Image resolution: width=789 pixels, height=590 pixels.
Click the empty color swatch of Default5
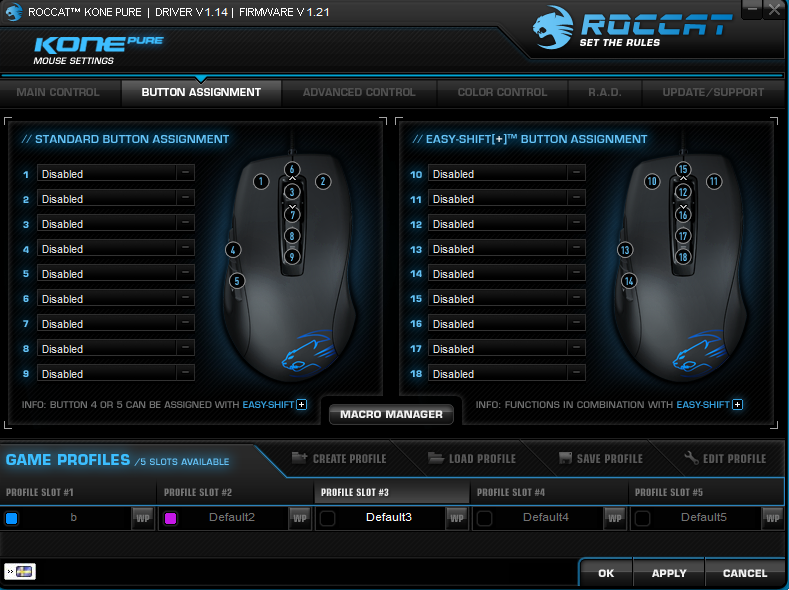[x=643, y=518]
